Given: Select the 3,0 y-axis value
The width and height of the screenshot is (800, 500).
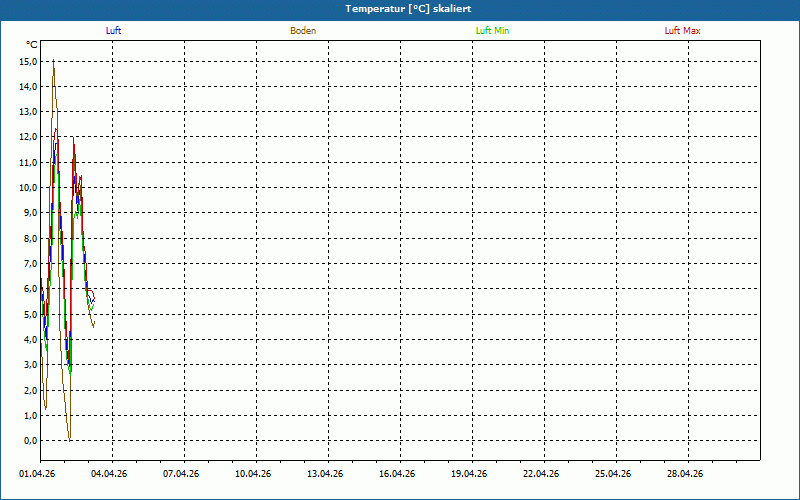Looking at the screenshot, I should coord(31,365).
